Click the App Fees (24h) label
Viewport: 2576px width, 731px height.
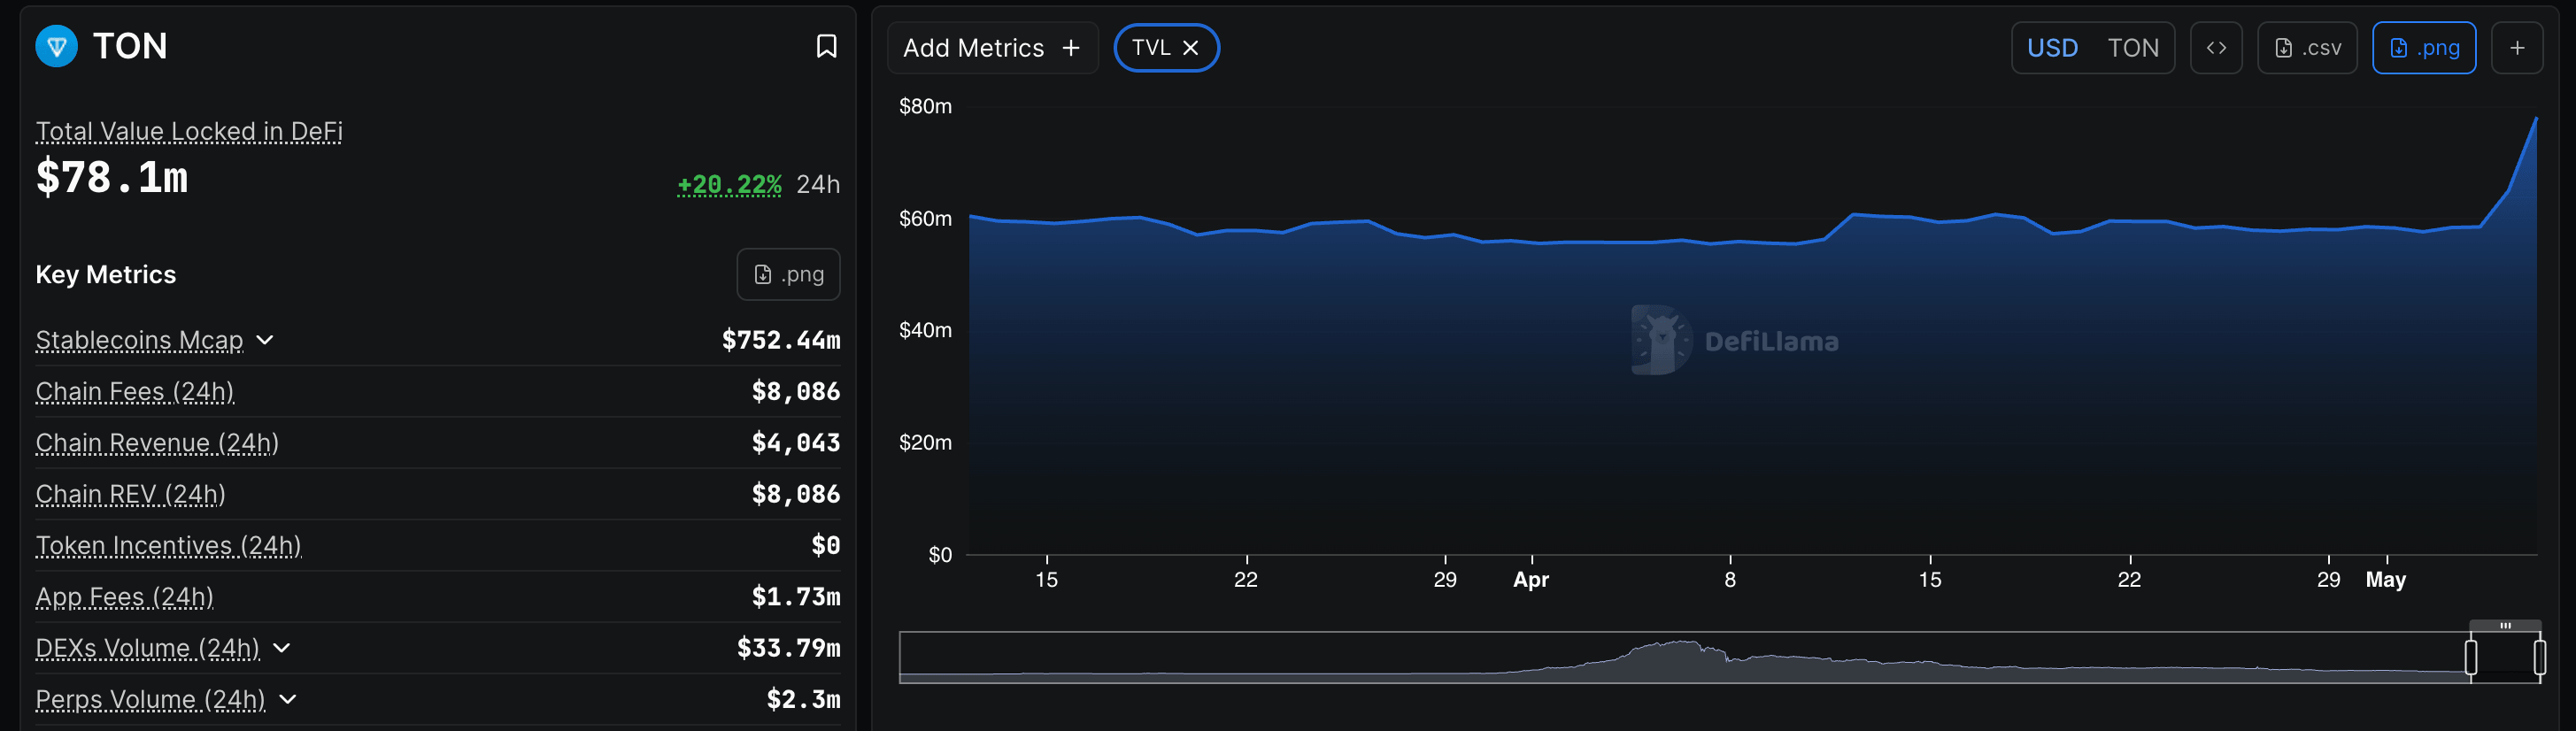click(x=124, y=597)
